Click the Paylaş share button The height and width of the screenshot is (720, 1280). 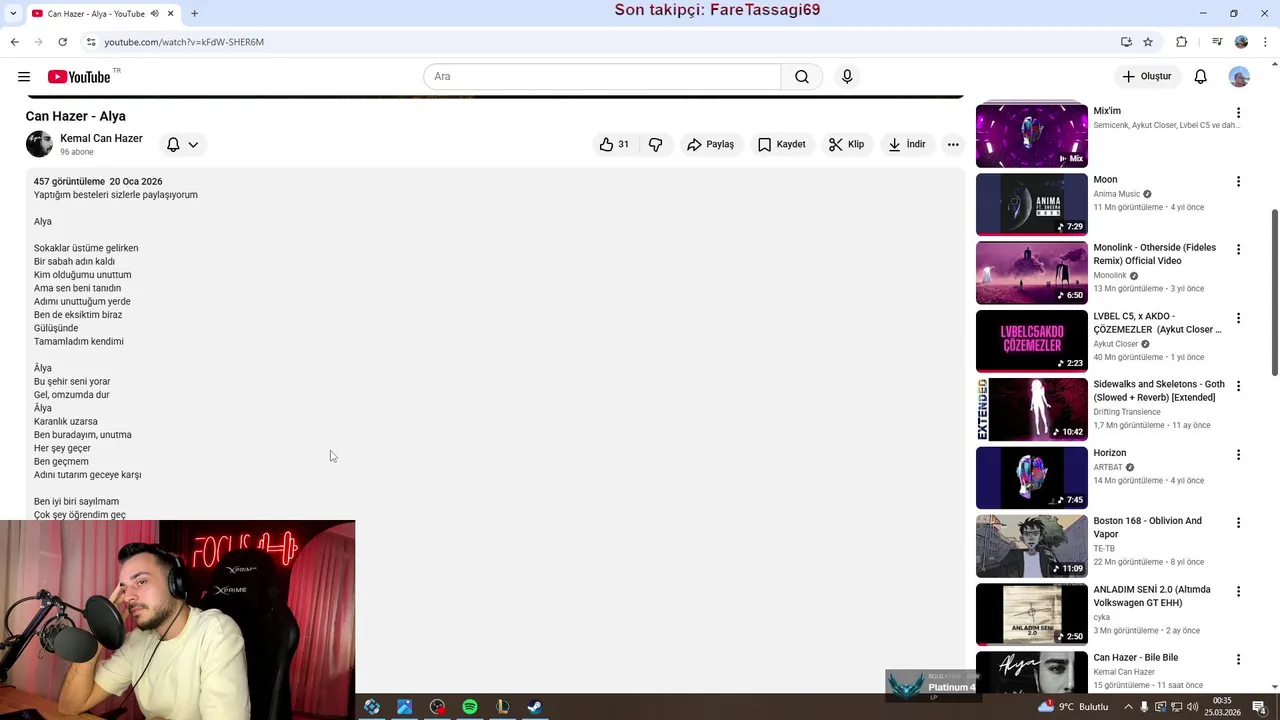point(710,145)
